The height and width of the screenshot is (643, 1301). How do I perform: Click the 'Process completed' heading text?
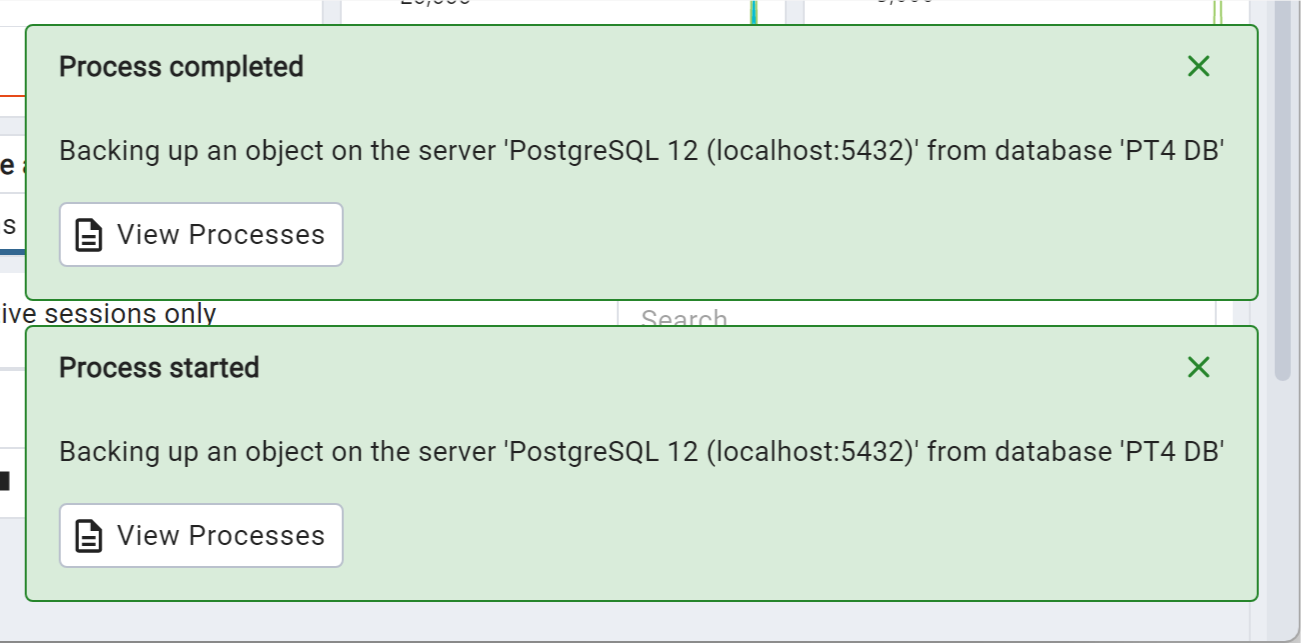[x=181, y=67]
